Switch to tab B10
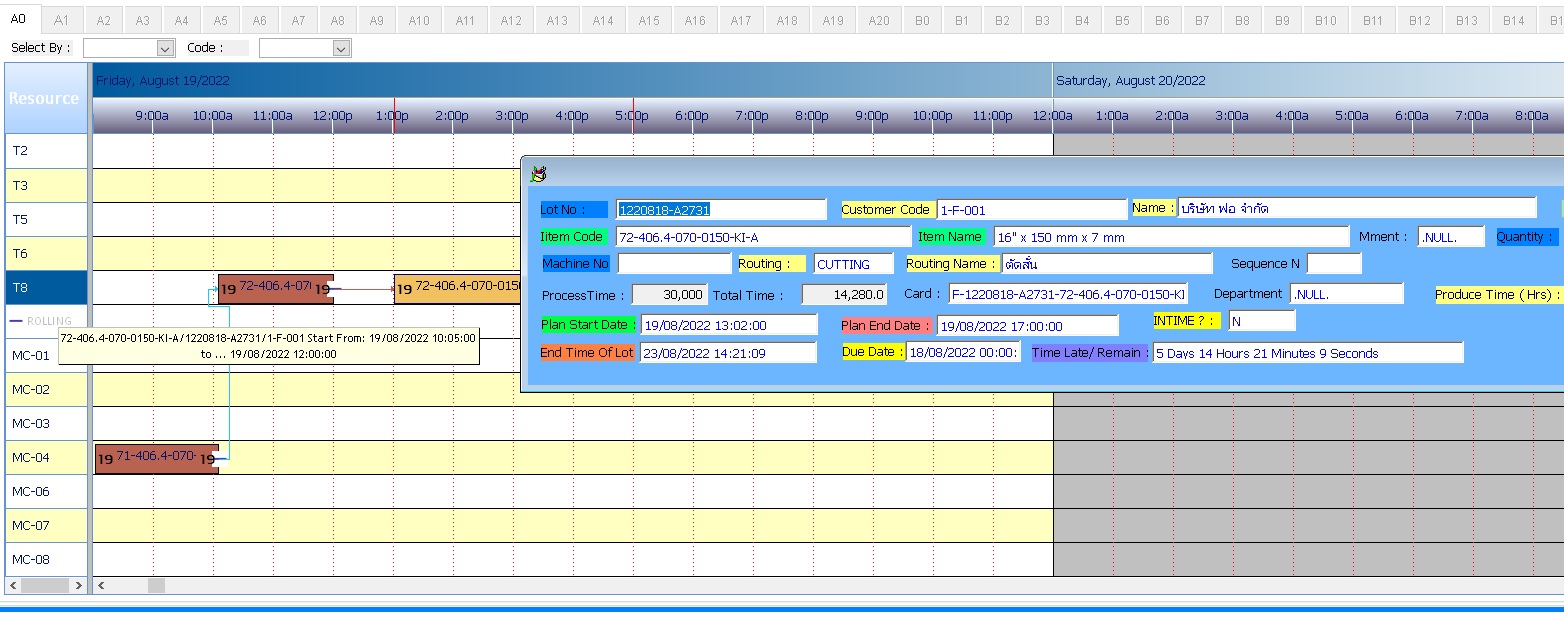The image size is (1564, 621). (x=1325, y=18)
